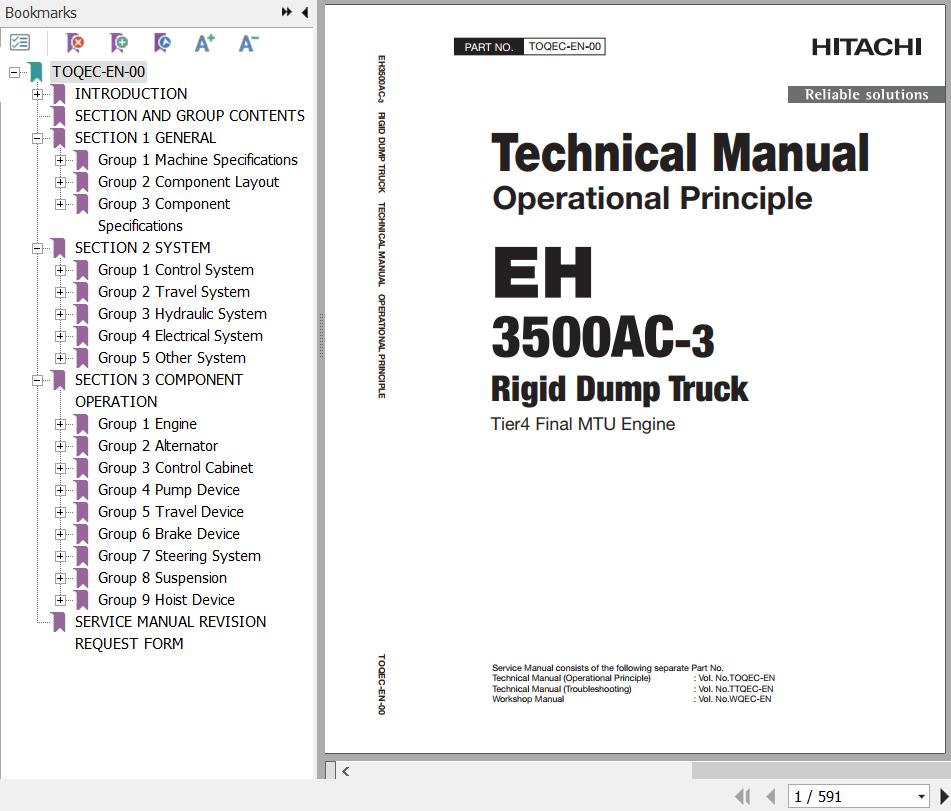Click the splitter handle between bookmarks and page
The width and height of the screenshot is (951, 811).
[321, 335]
